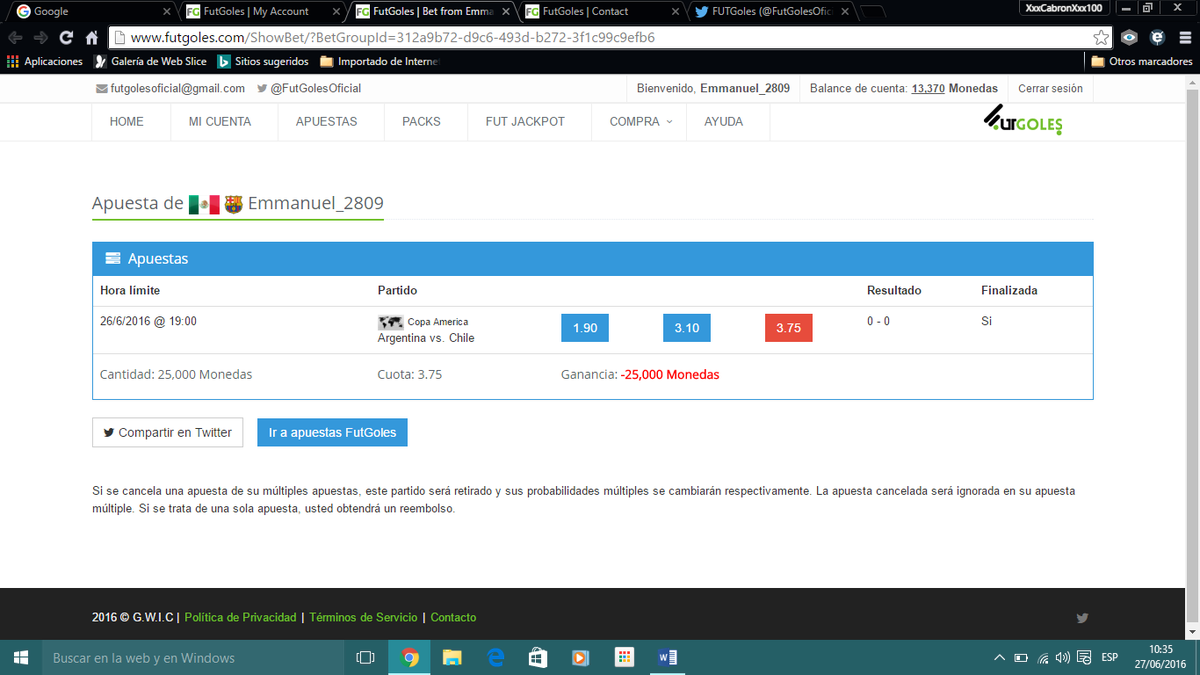Click the Windows Start button

point(19,657)
